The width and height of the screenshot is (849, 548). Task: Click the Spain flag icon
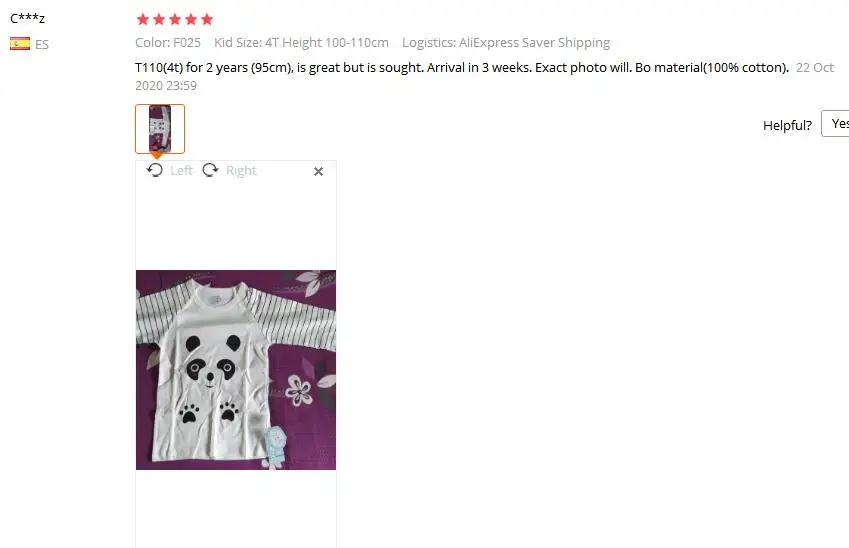(20, 44)
